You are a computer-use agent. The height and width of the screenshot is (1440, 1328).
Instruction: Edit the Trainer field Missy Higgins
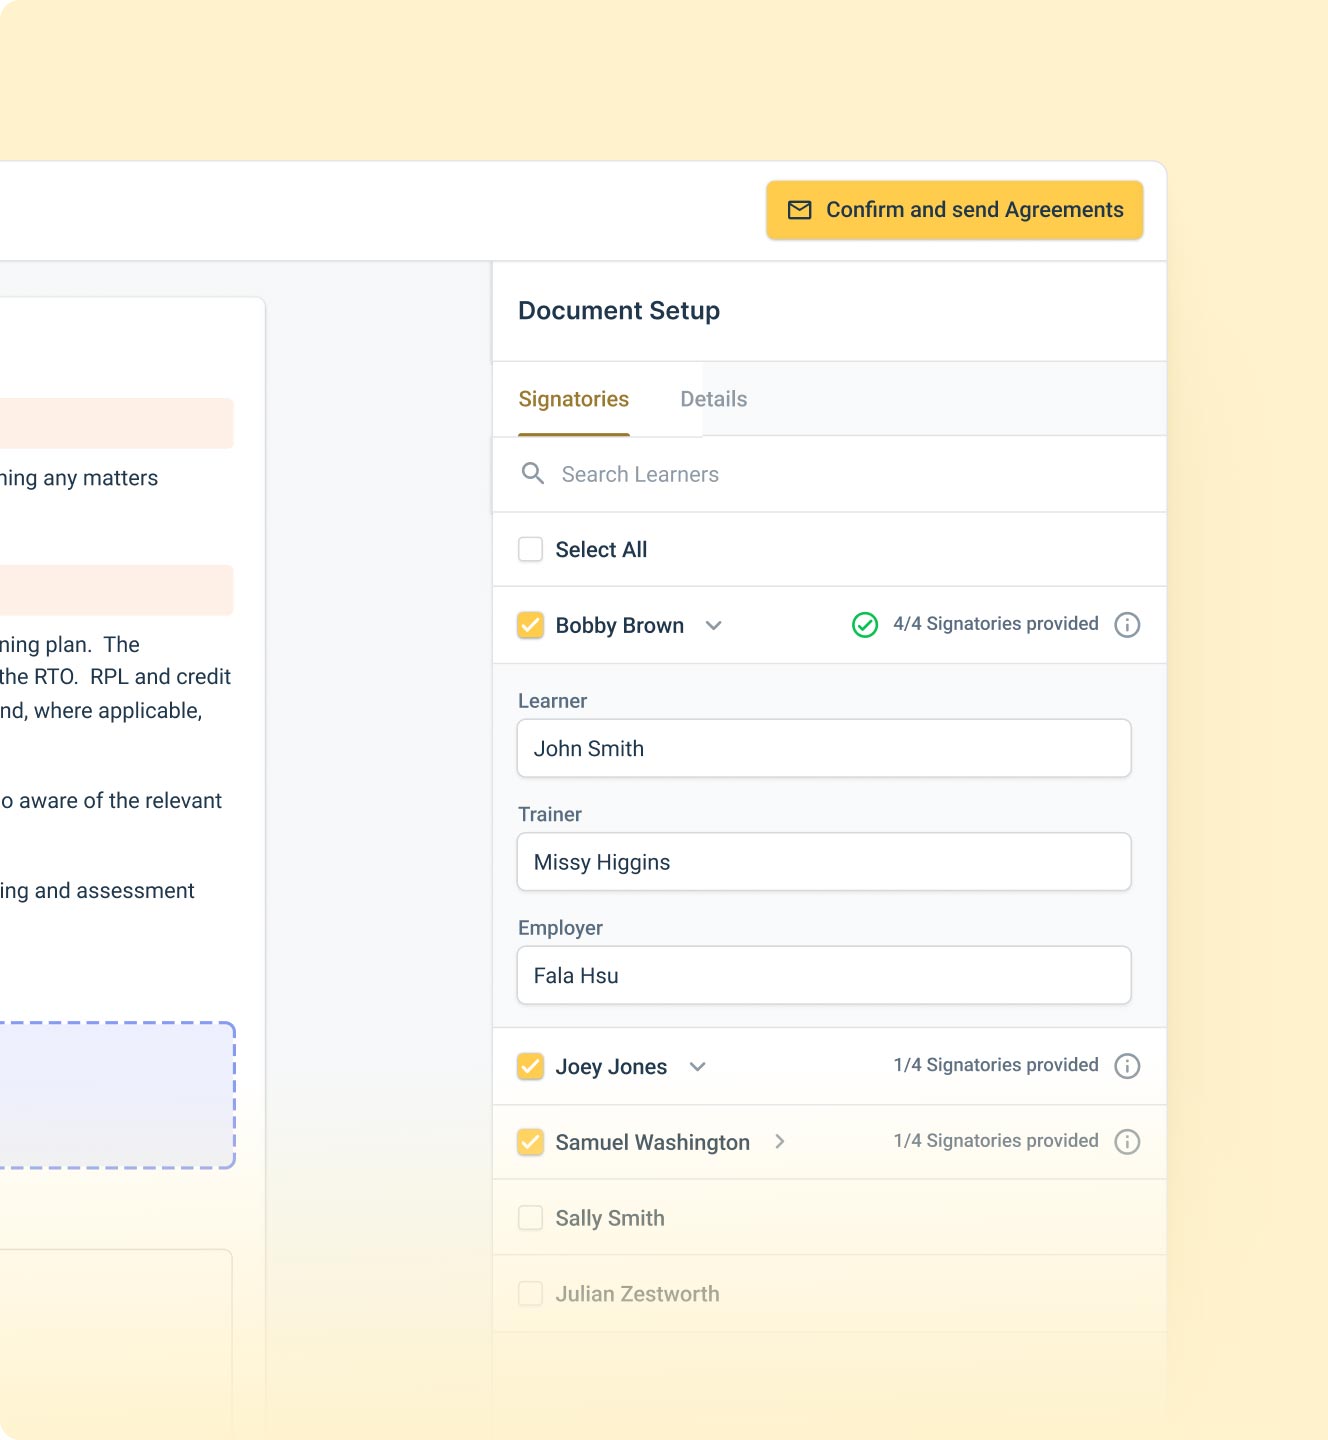coord(824,862)
